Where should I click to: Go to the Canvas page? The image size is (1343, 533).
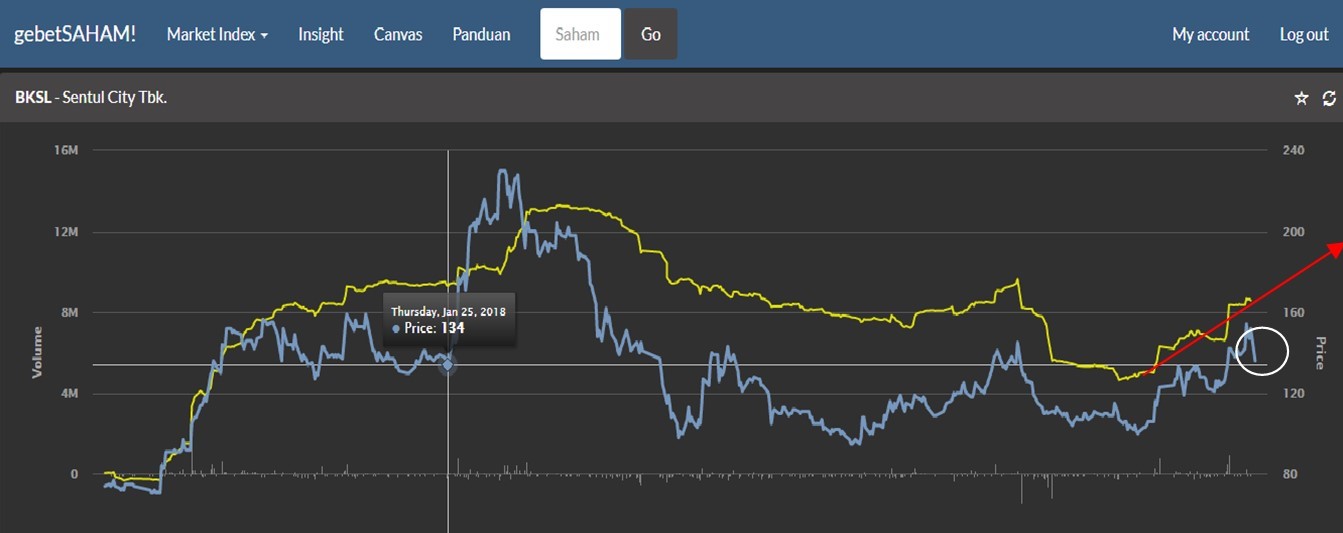coord(398,34)
